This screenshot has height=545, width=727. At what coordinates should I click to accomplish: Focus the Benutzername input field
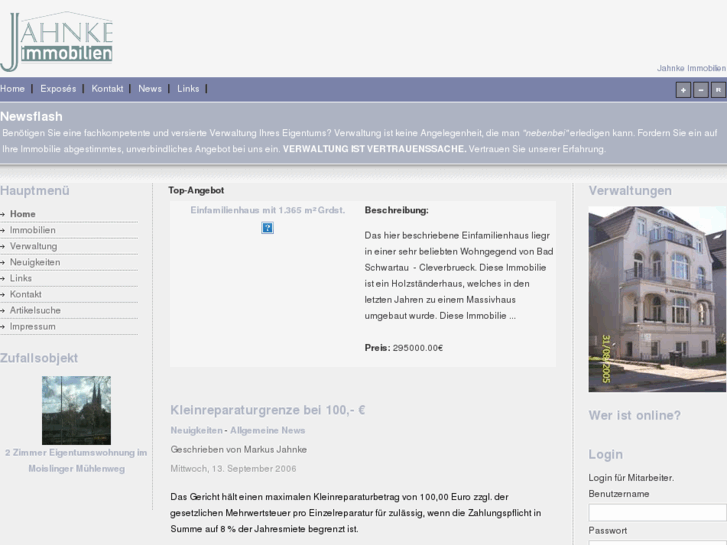657,513
